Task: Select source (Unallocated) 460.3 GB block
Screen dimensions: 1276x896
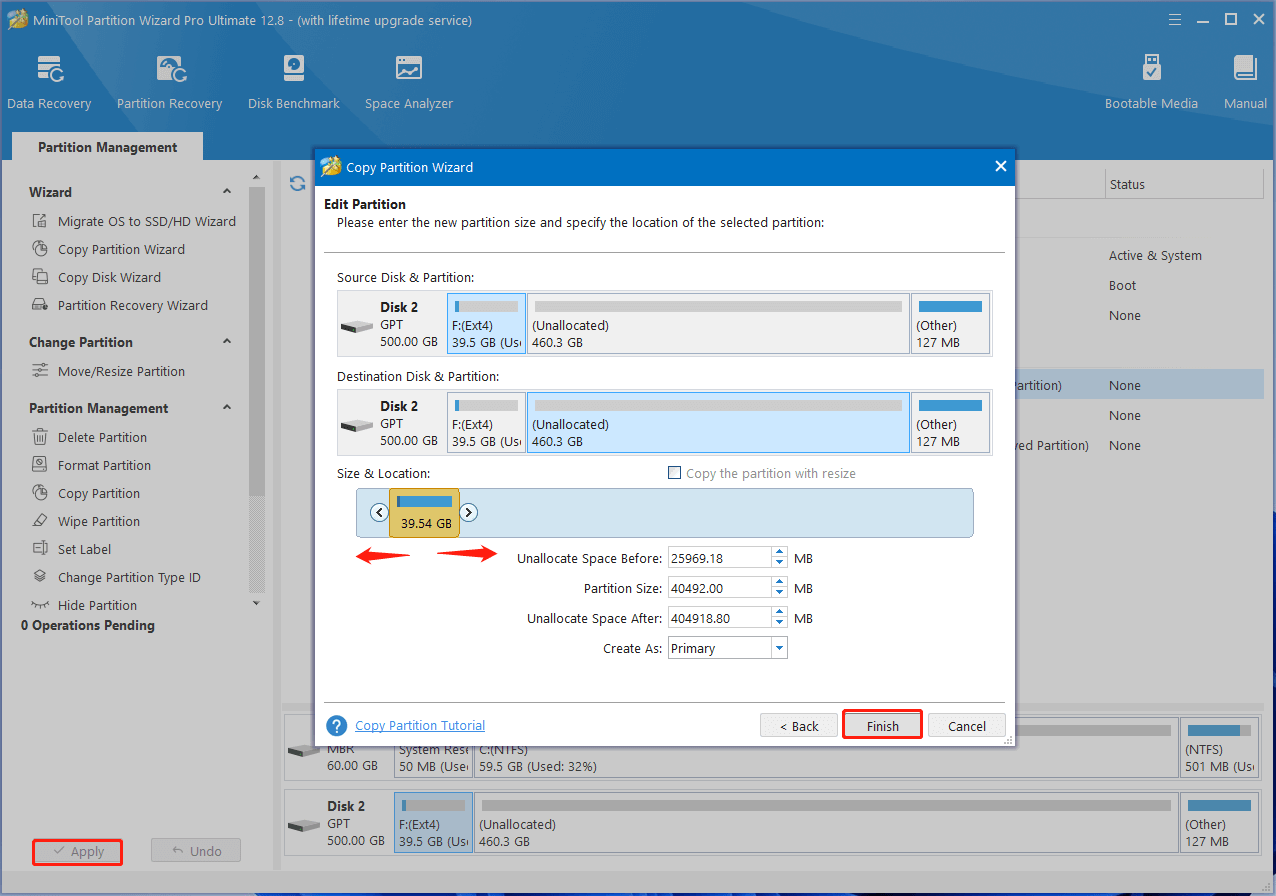Action: (718, 324)
